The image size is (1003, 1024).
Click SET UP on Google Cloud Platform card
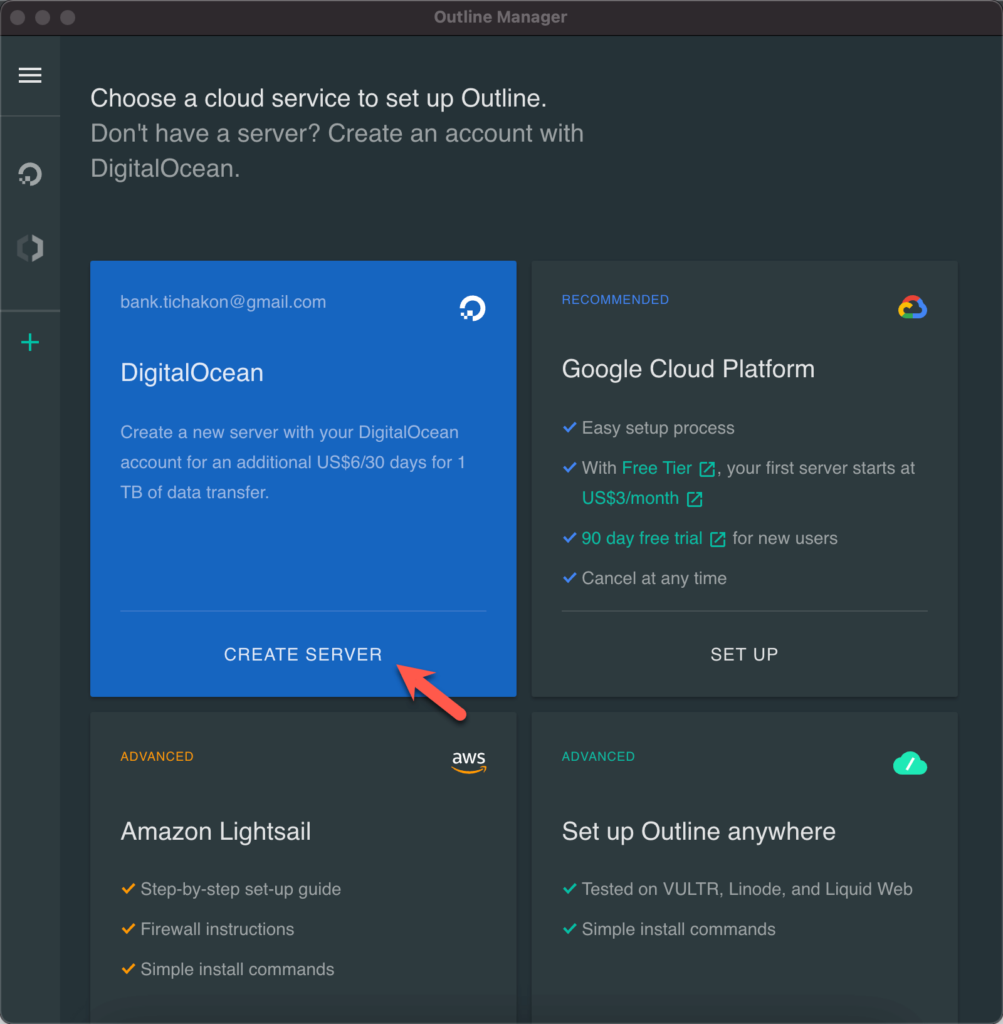tap(744, 654)
